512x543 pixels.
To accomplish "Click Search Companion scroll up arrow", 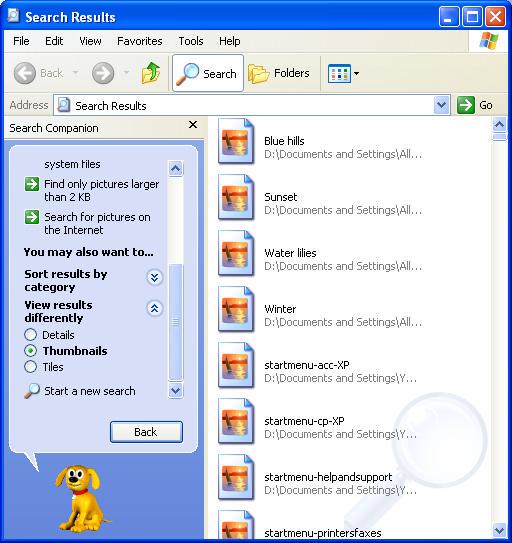I will tap(176, 169).
